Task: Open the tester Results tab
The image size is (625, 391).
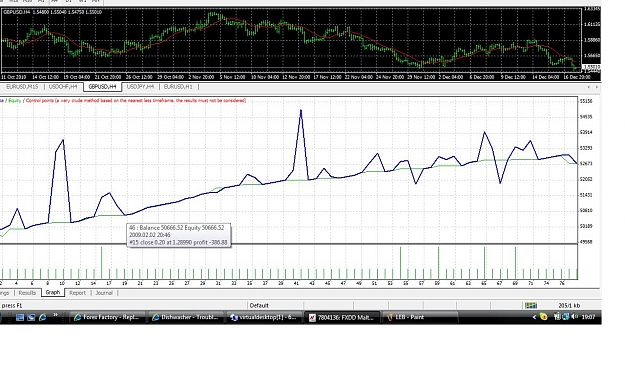Action: click(x=27, y=293)
